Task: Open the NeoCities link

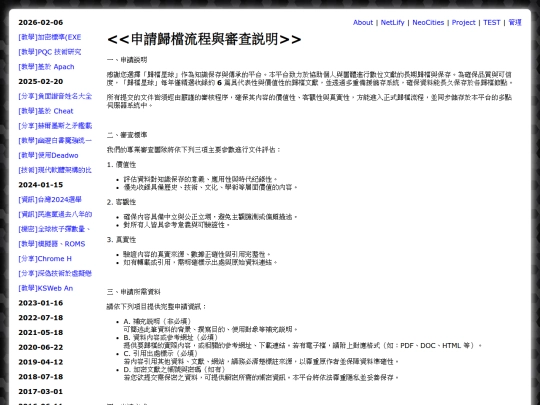Action: point(428,22)
